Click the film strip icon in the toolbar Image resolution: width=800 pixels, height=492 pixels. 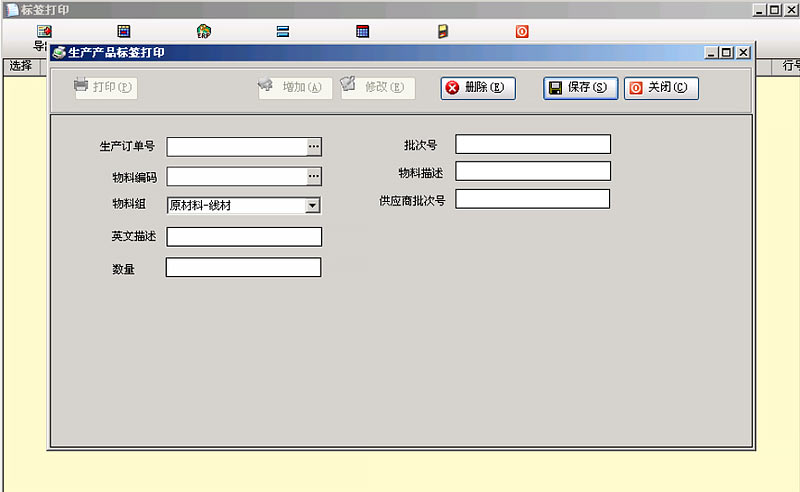(x=124, y=31)
